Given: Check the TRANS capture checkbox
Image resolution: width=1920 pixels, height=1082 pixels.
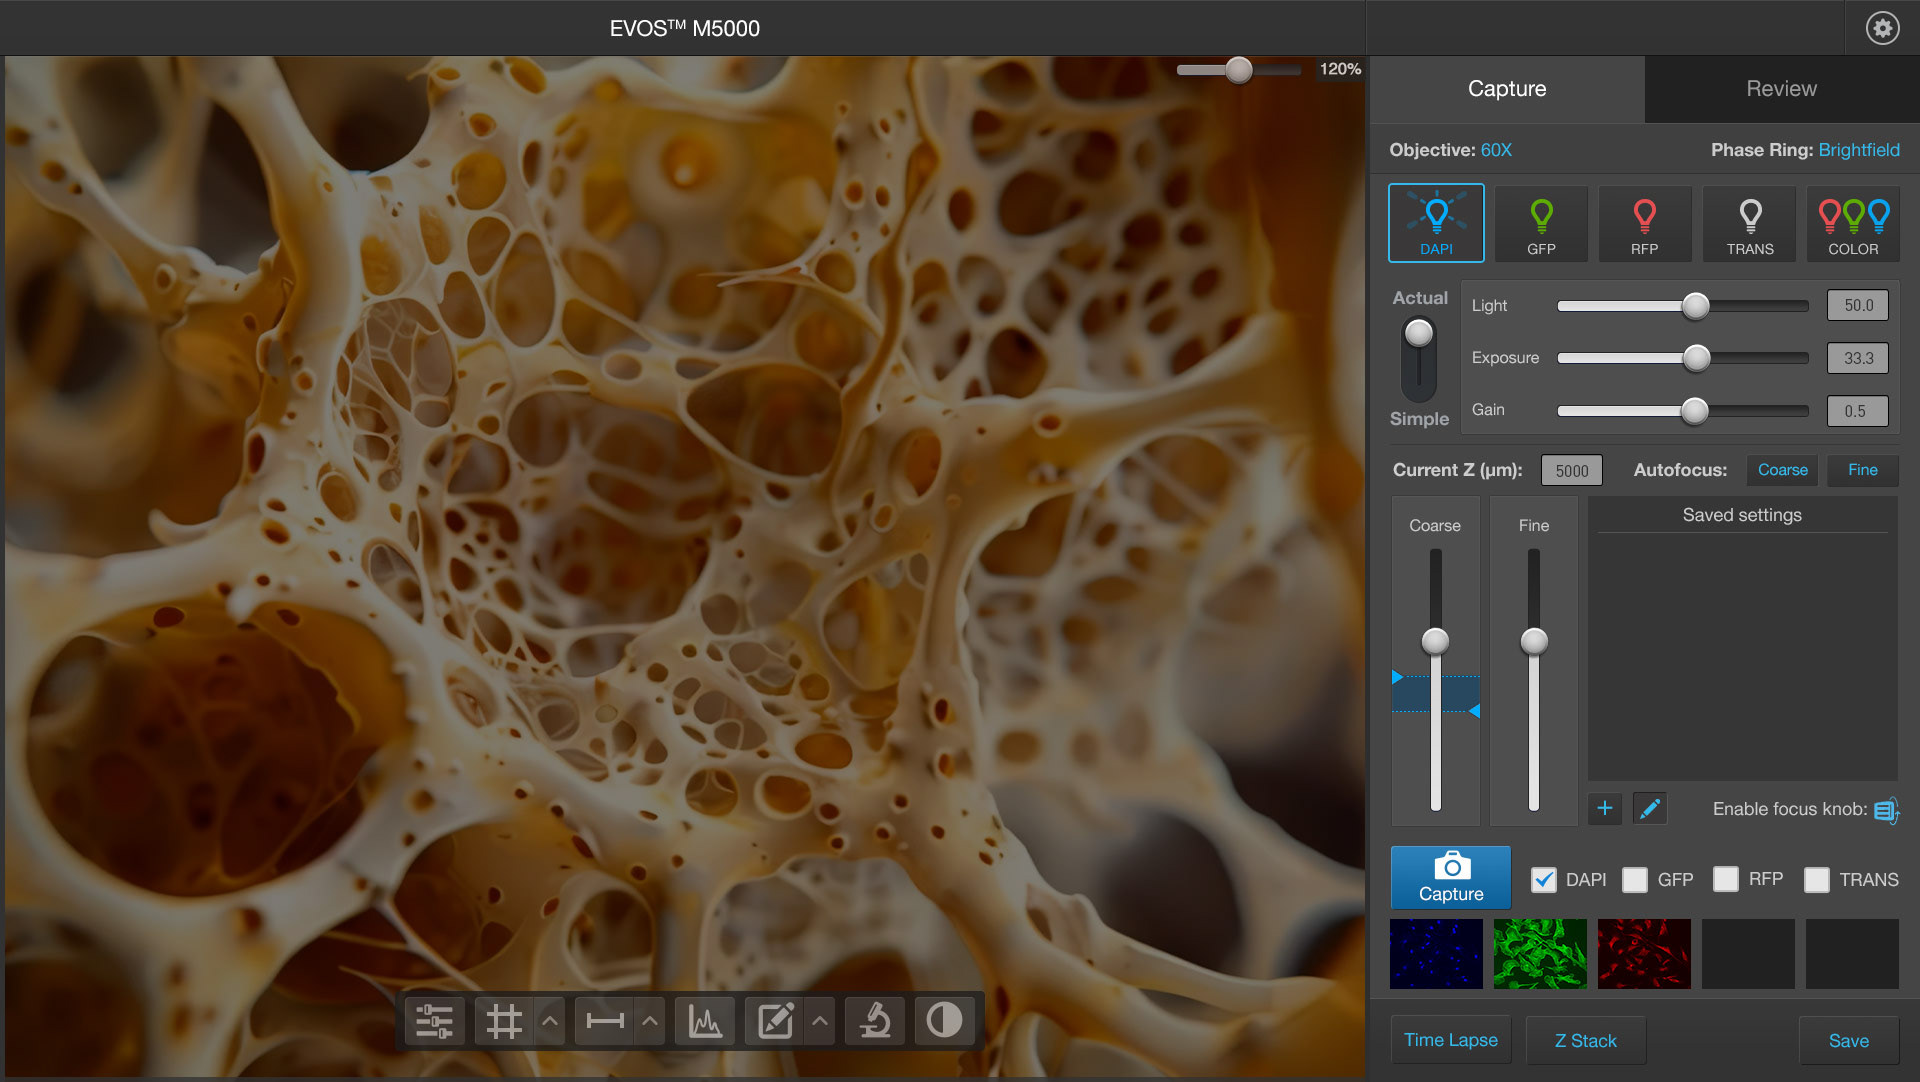Looking at the screenshot, I should tap(1817, 879).
